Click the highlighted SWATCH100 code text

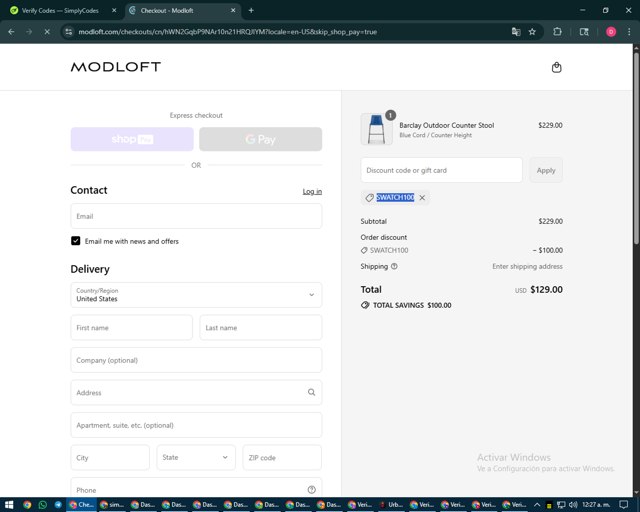(x=395, y=198)
